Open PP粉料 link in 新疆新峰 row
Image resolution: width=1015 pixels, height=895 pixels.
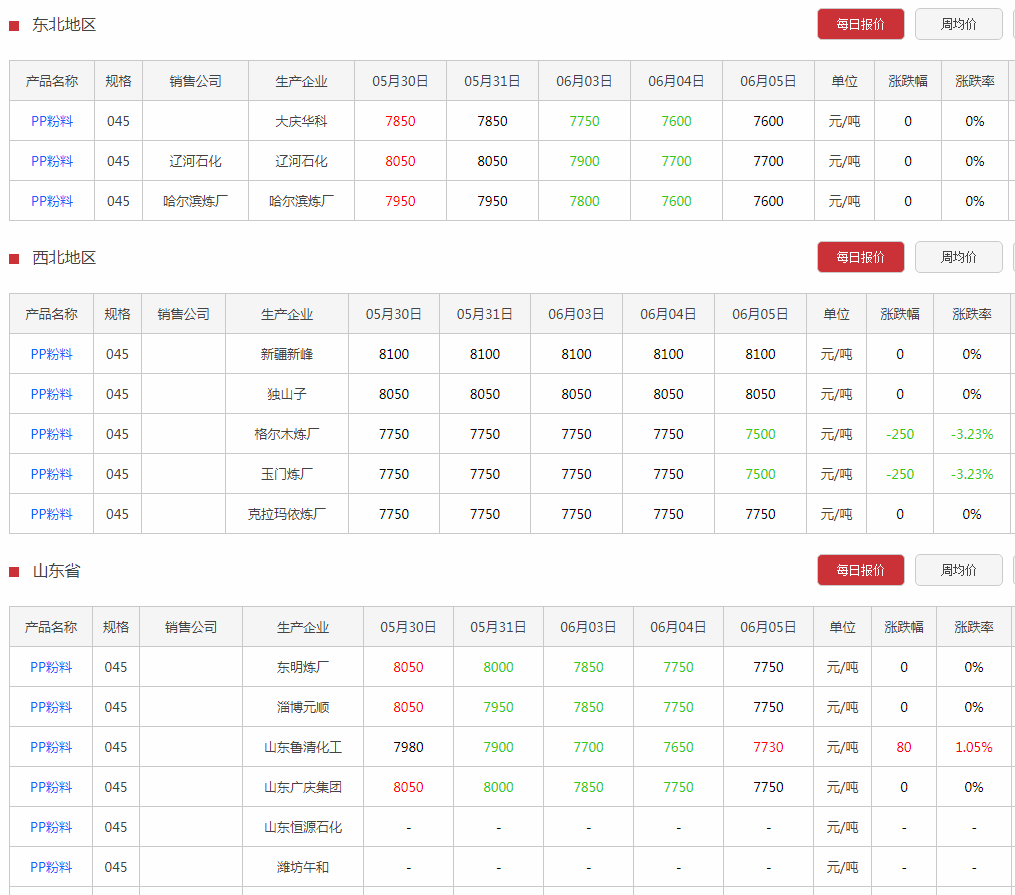(x=51, y=354)
